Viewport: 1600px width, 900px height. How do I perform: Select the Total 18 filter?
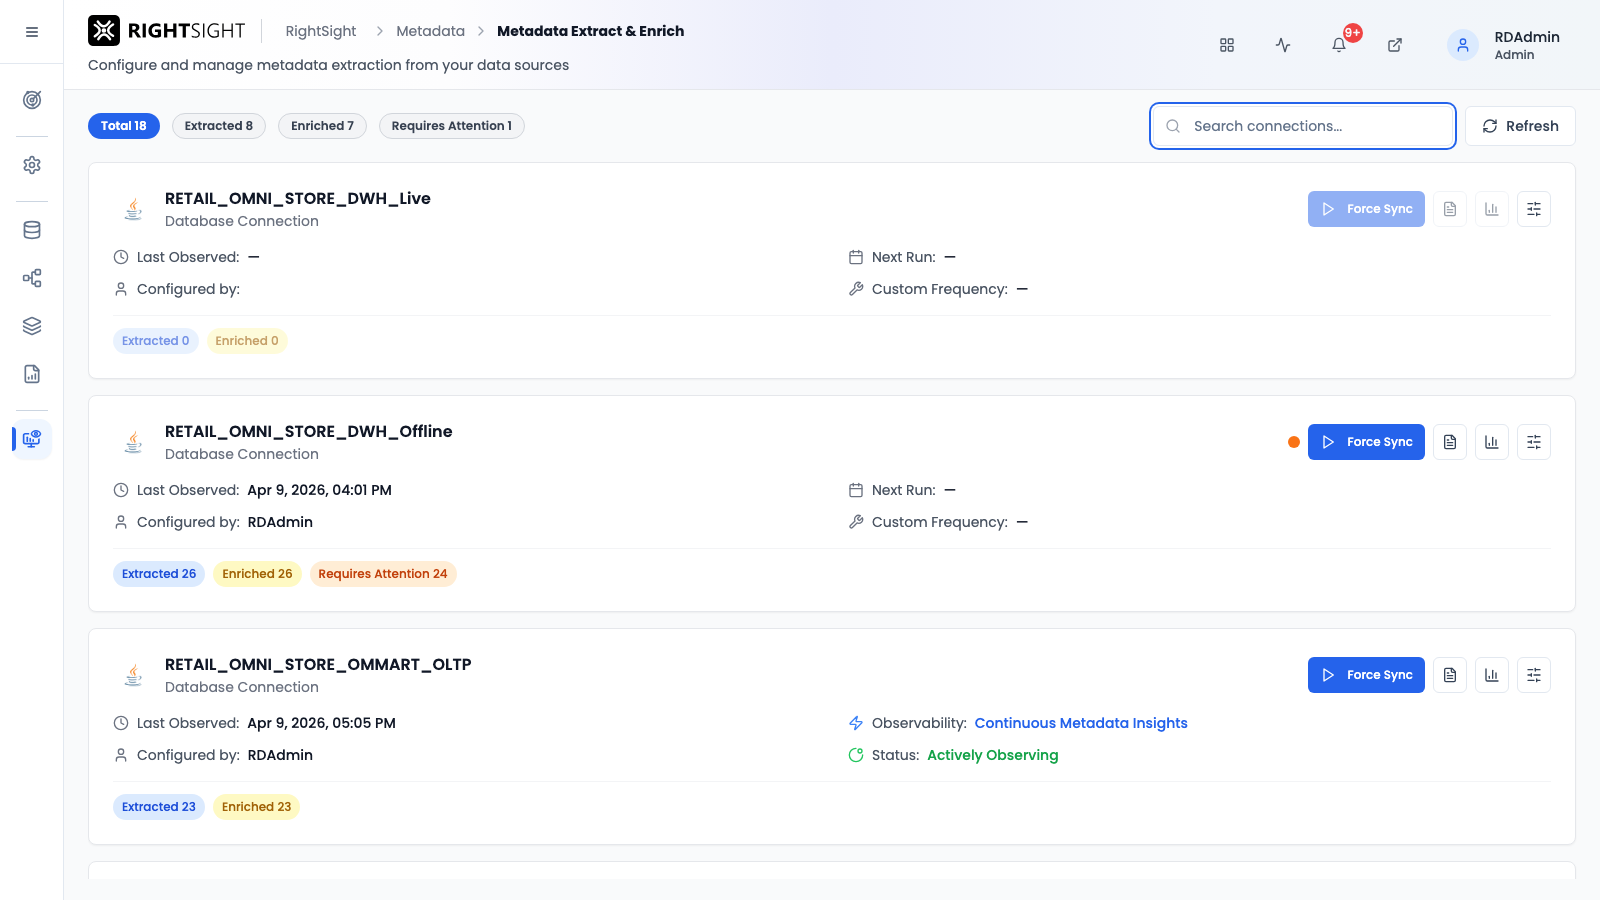click(124, 126)
